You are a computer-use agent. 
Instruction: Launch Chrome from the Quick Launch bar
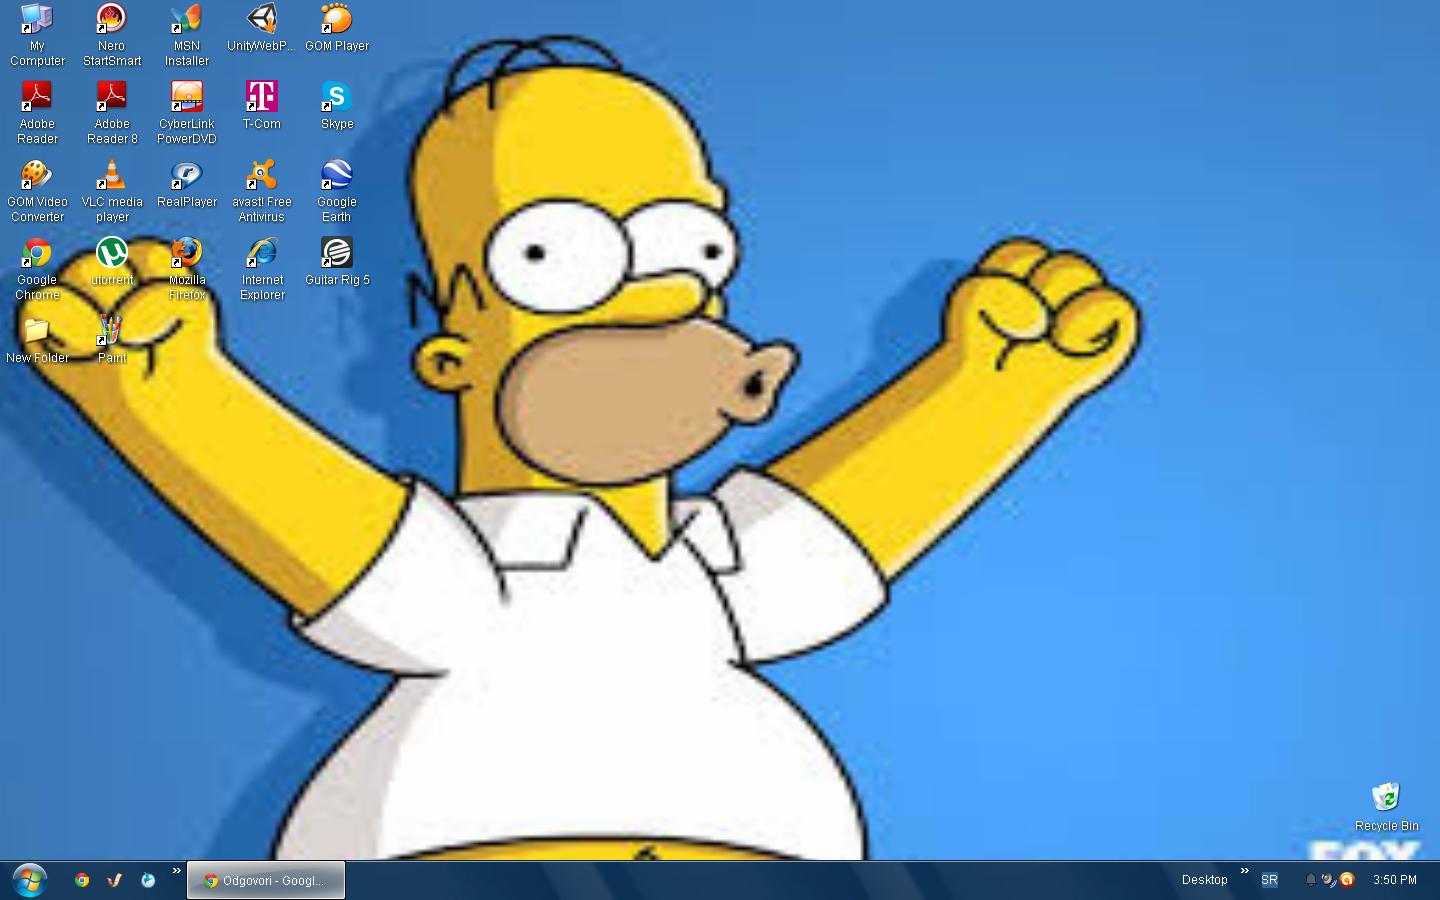point(82,880)
